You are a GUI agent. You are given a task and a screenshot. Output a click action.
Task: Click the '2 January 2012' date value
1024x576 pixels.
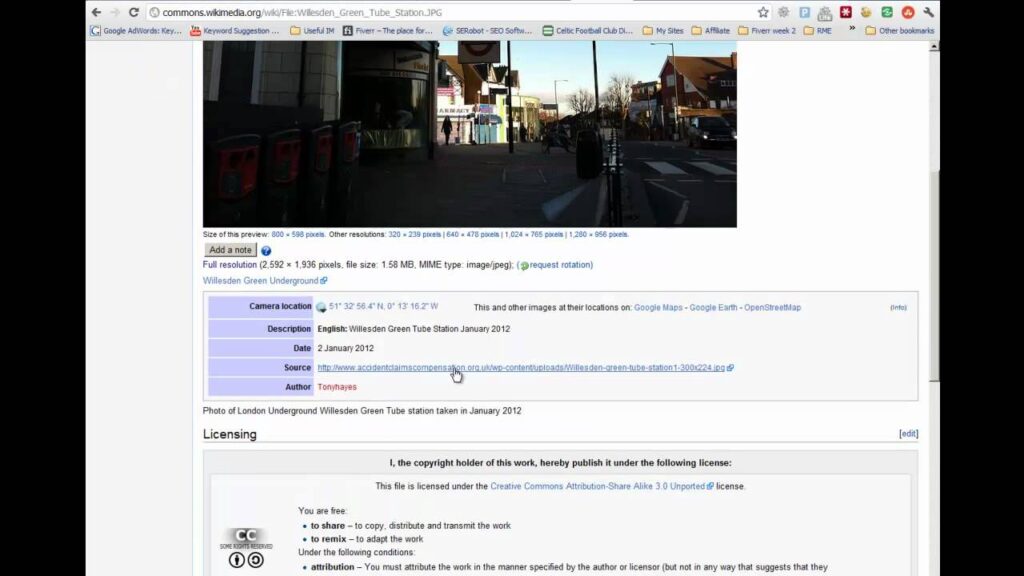(345, 349)
